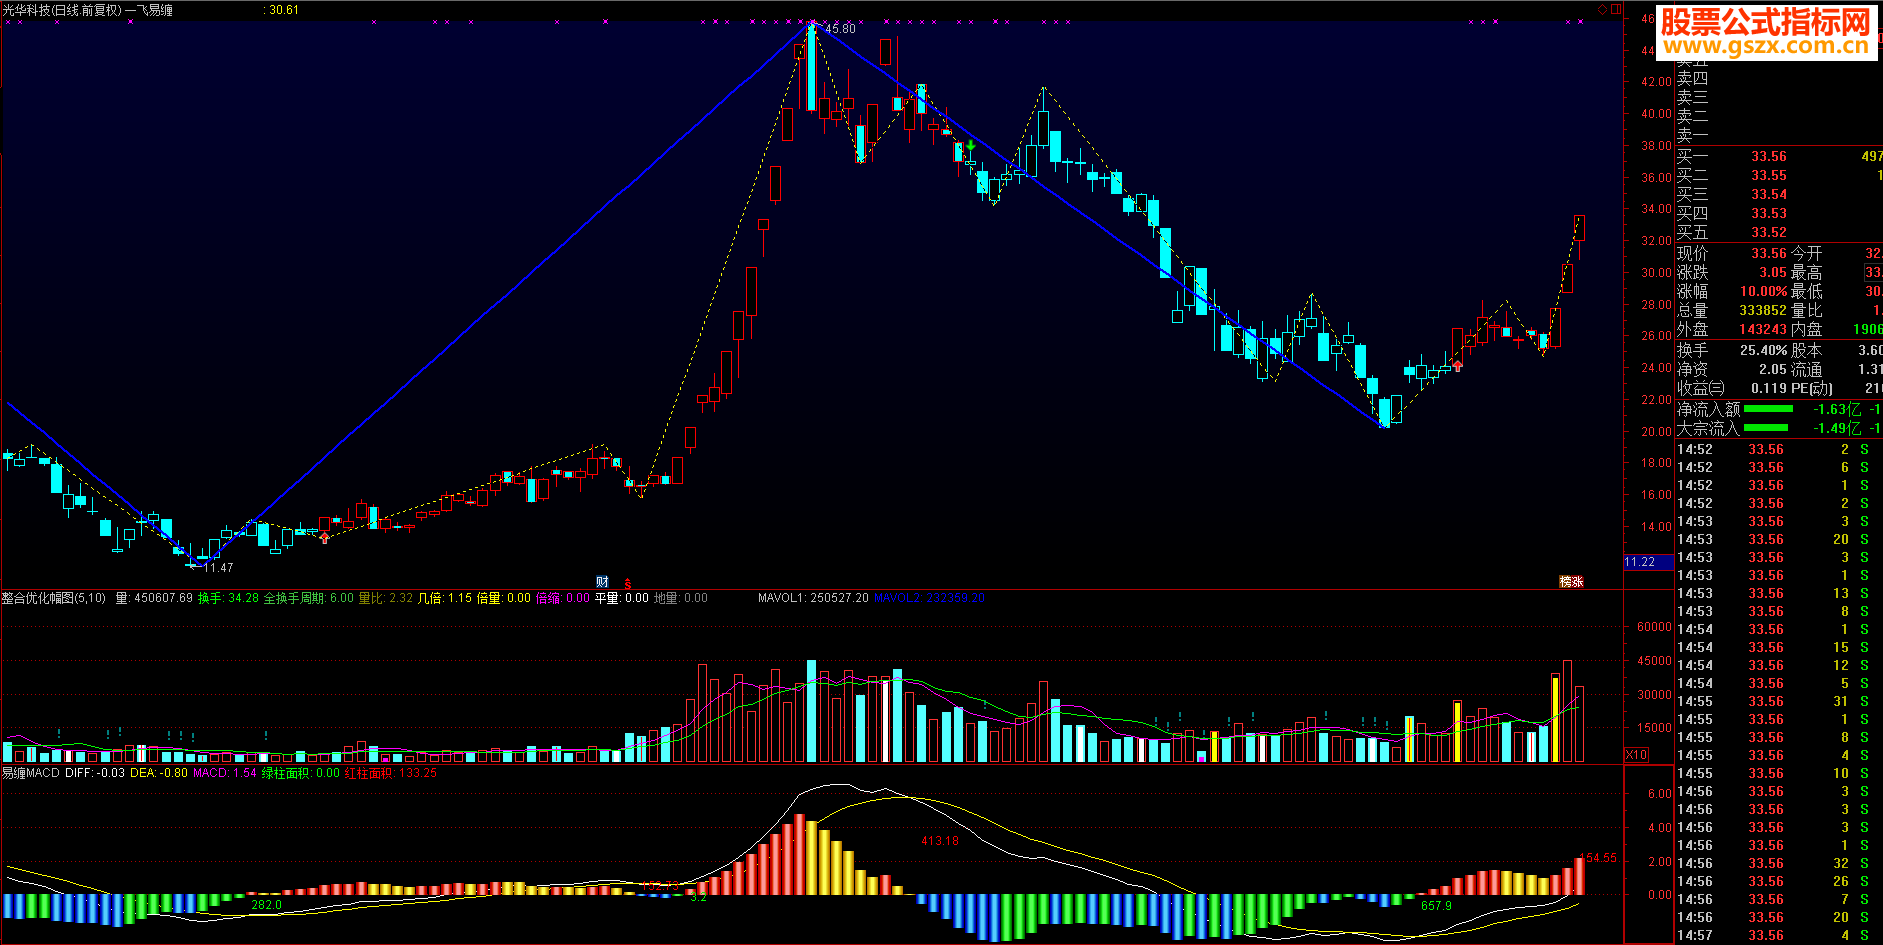Click the 14:53 tick with volume 20
Viewport: 1883px width, 945px height.
[1778, 539]
